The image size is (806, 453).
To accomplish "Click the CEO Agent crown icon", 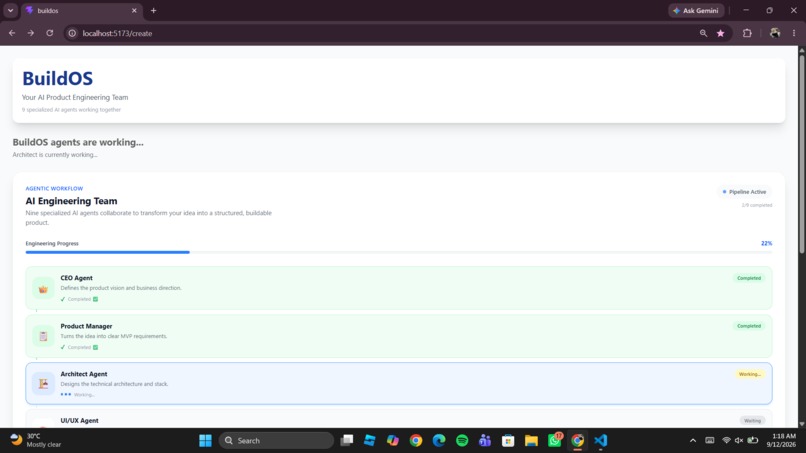I will pos(43,288).
